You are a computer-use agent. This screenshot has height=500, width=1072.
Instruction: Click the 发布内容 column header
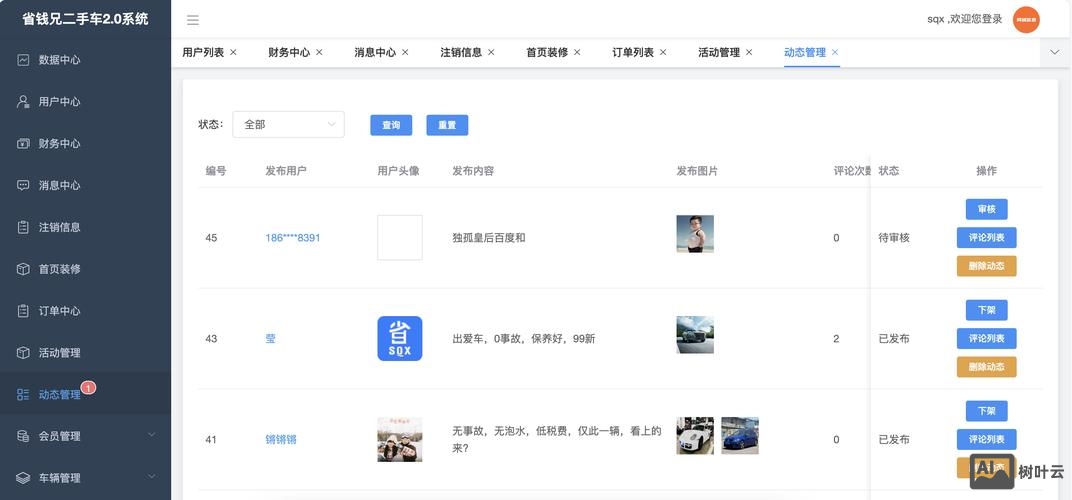[x=473, y=171]
